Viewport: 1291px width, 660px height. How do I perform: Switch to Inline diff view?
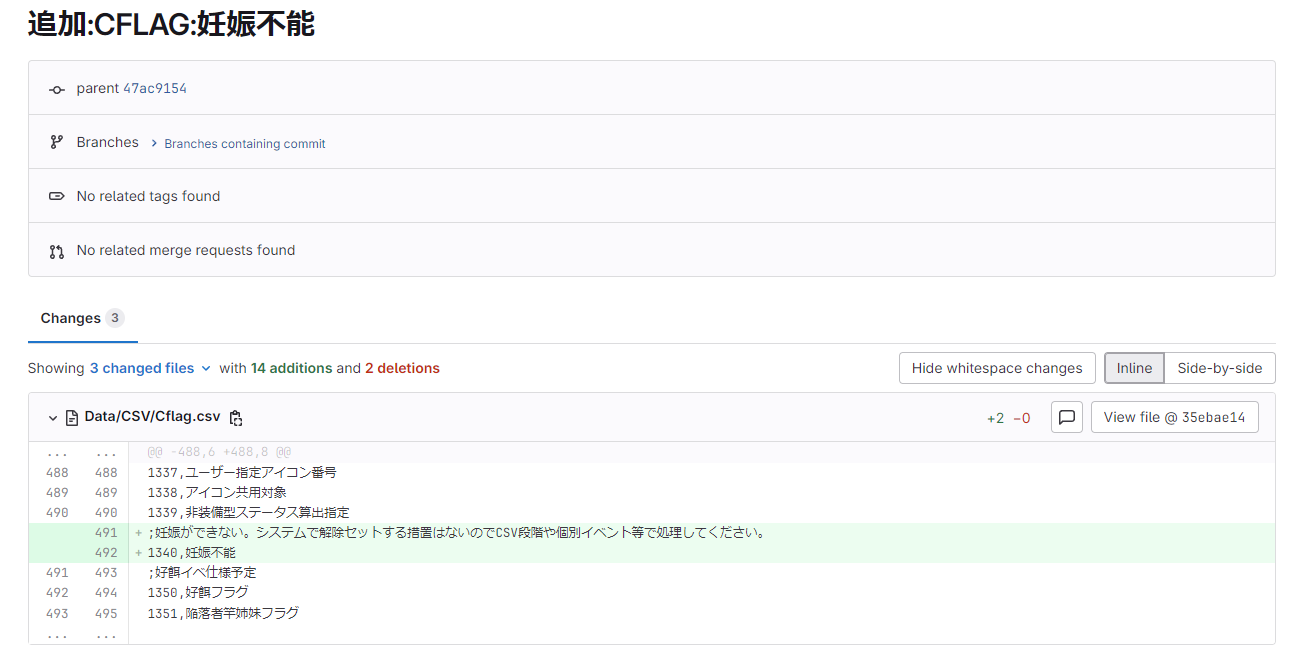(1134, 368)
